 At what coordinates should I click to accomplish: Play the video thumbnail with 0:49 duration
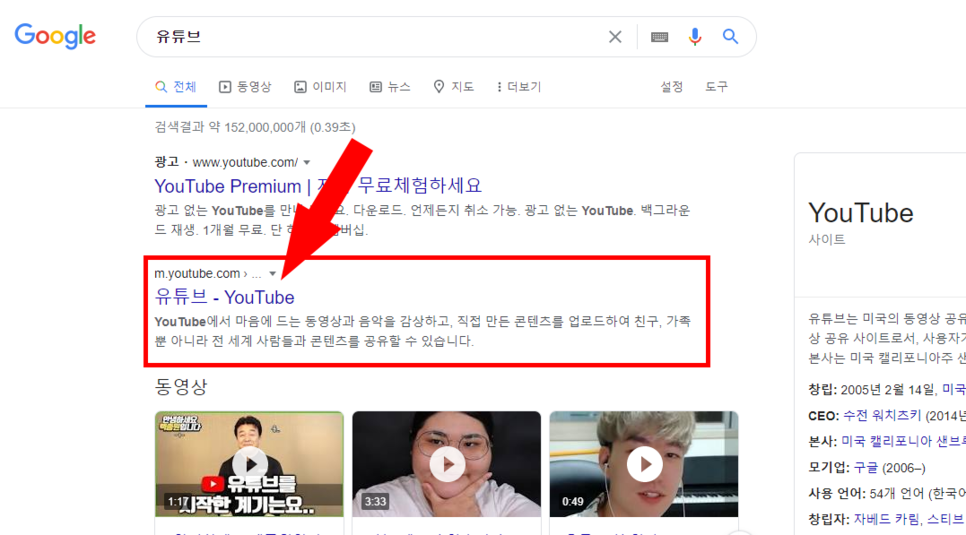click(644, 464)
